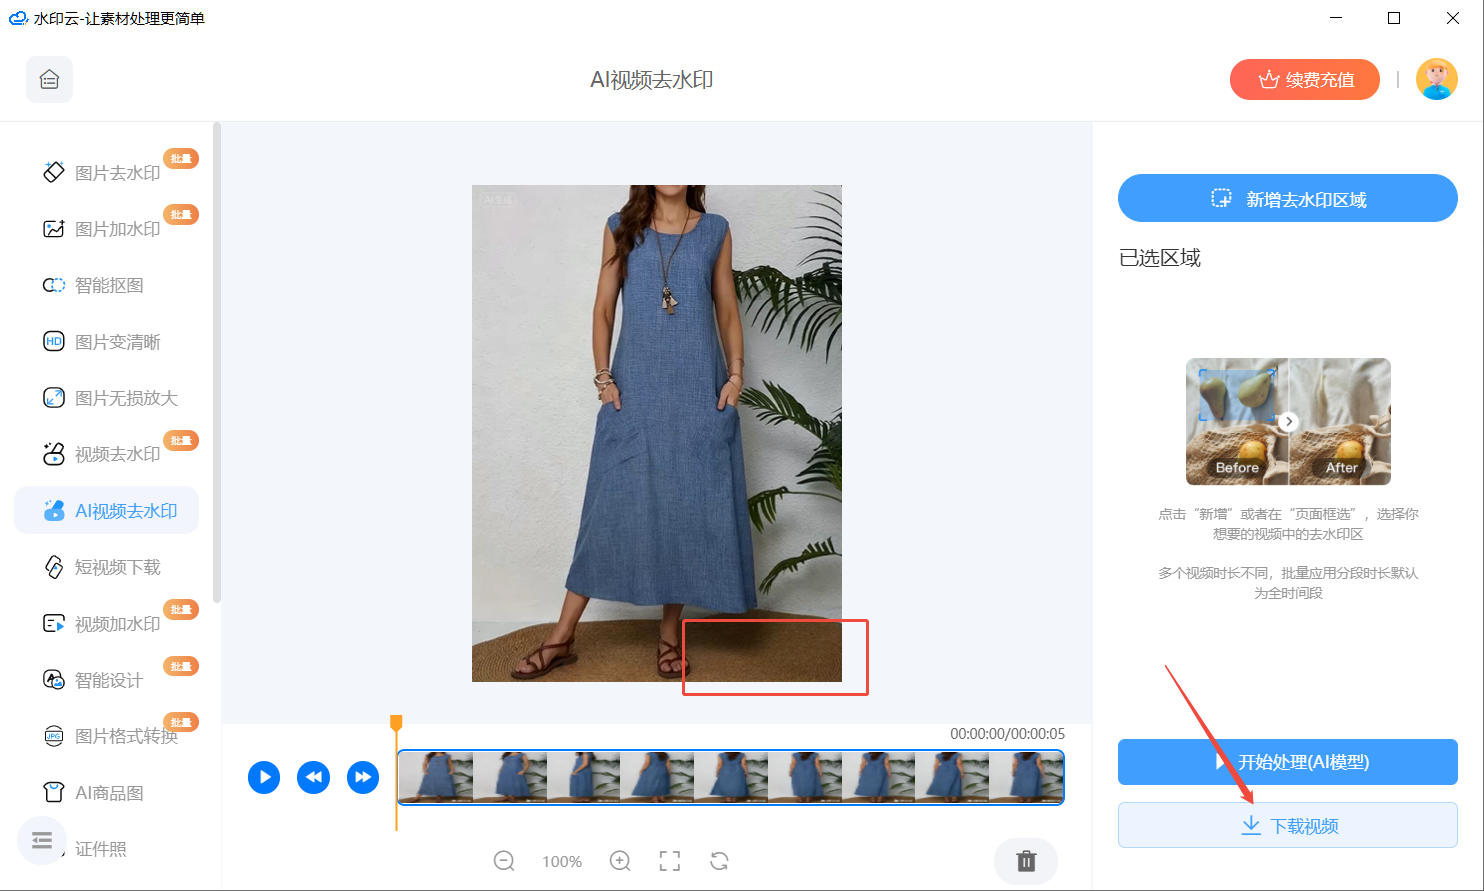Screen dimensions: 1484x891
Task: Click the rewind playback button
Action: [x=314, y=777]
